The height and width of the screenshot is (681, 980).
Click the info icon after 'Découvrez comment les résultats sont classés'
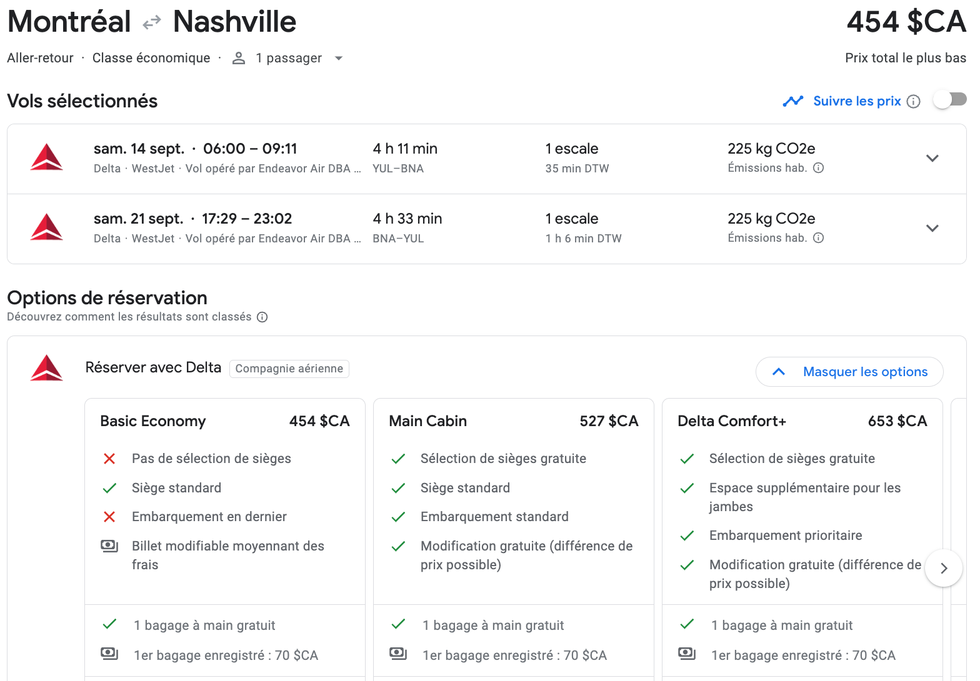pyautogui.click(x=261, y=317)
